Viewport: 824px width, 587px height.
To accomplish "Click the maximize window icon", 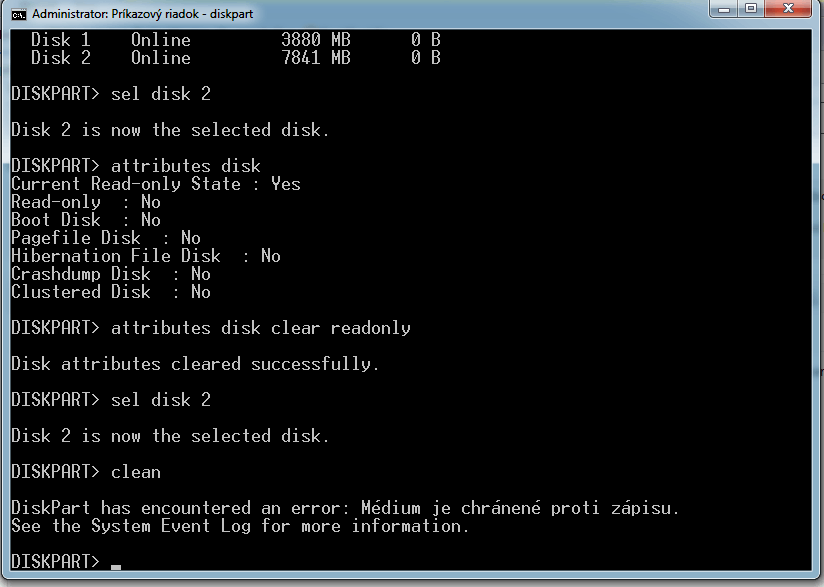I will click(x=753, y=11).
